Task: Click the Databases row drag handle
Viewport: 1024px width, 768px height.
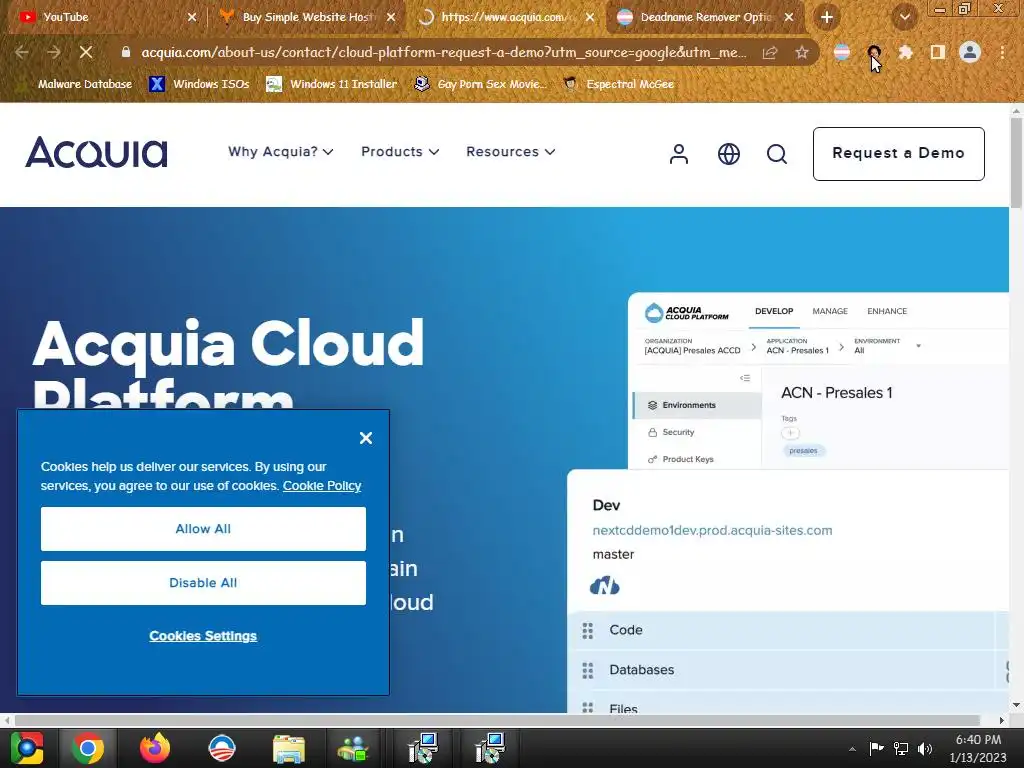Action: tap(588, 670)
